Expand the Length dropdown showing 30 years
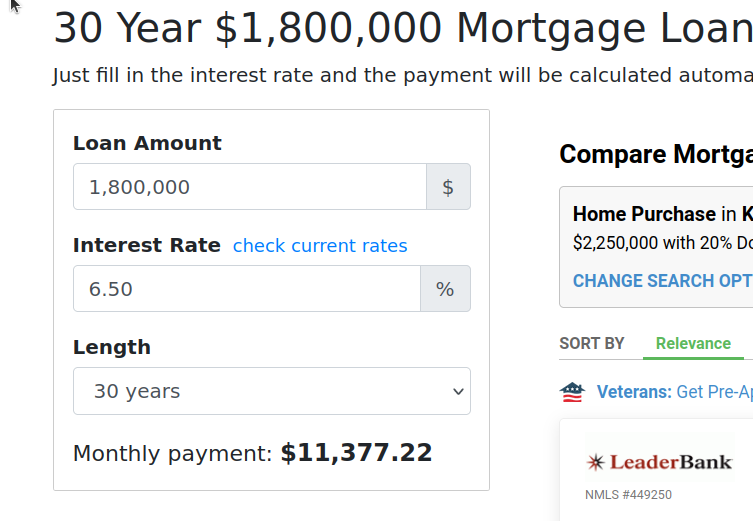This screenshot has height=521, width=753. (271, 391)
